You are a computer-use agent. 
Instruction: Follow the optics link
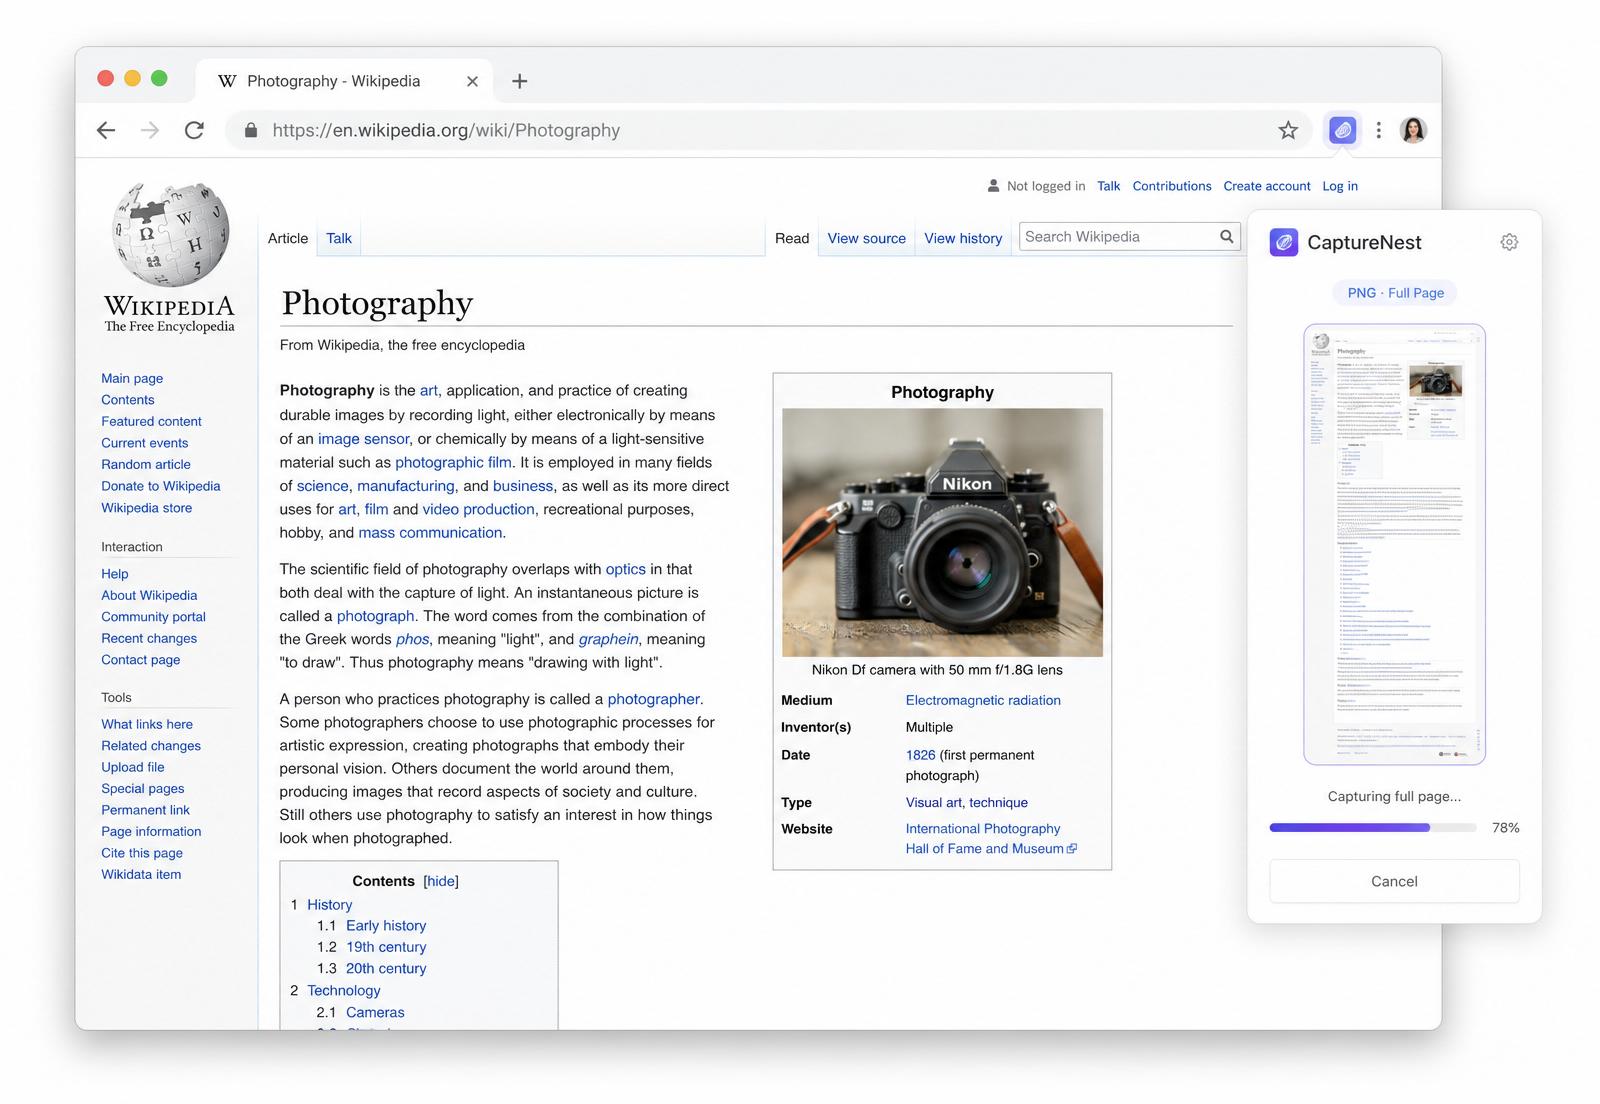click(x=625, y=569)
